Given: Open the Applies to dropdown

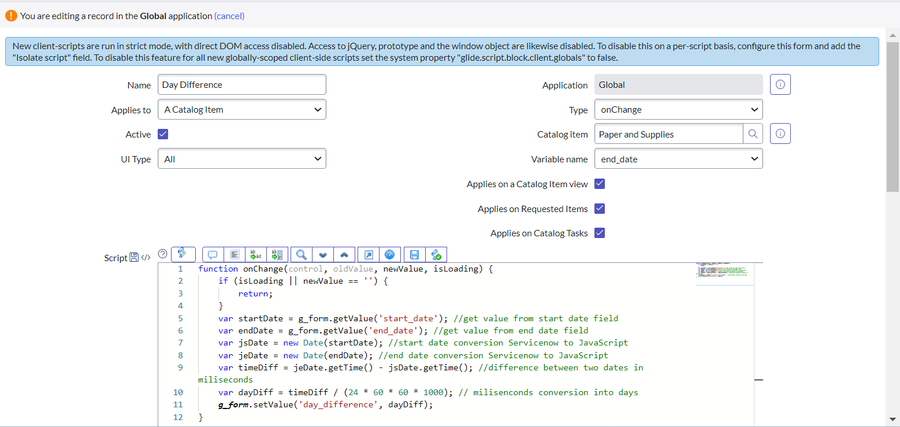Looking at the screenshot, I should [x=242, y=110].
